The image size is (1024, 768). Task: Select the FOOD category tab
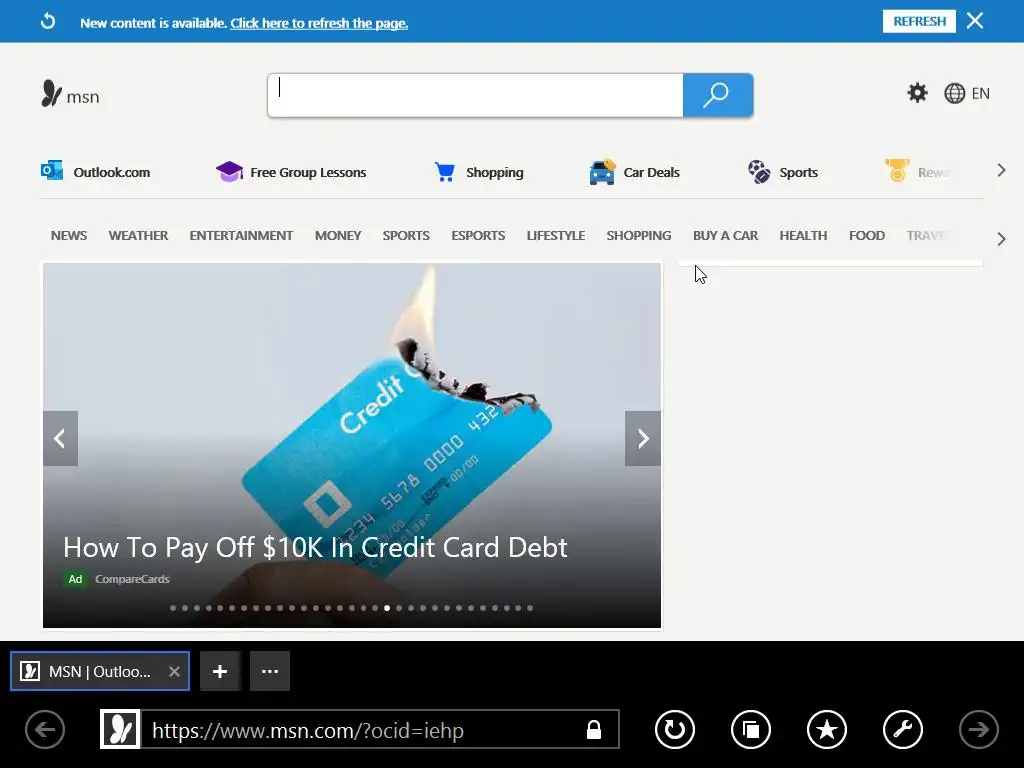[x=867, y=236]
